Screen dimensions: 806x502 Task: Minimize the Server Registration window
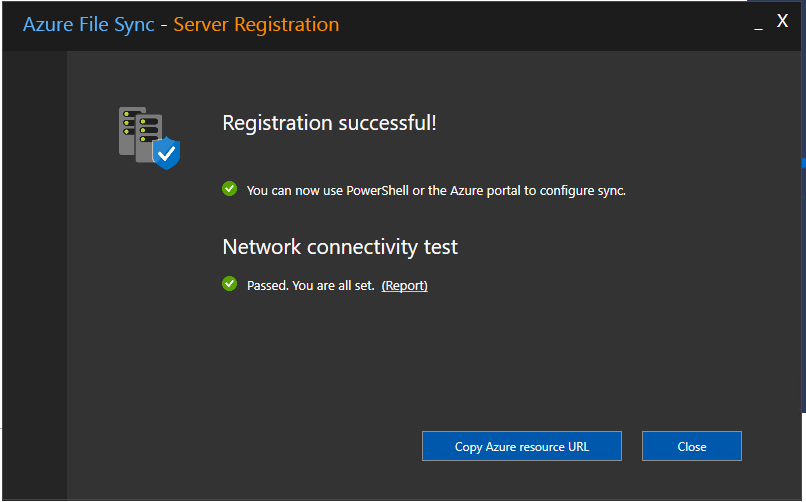759,24
